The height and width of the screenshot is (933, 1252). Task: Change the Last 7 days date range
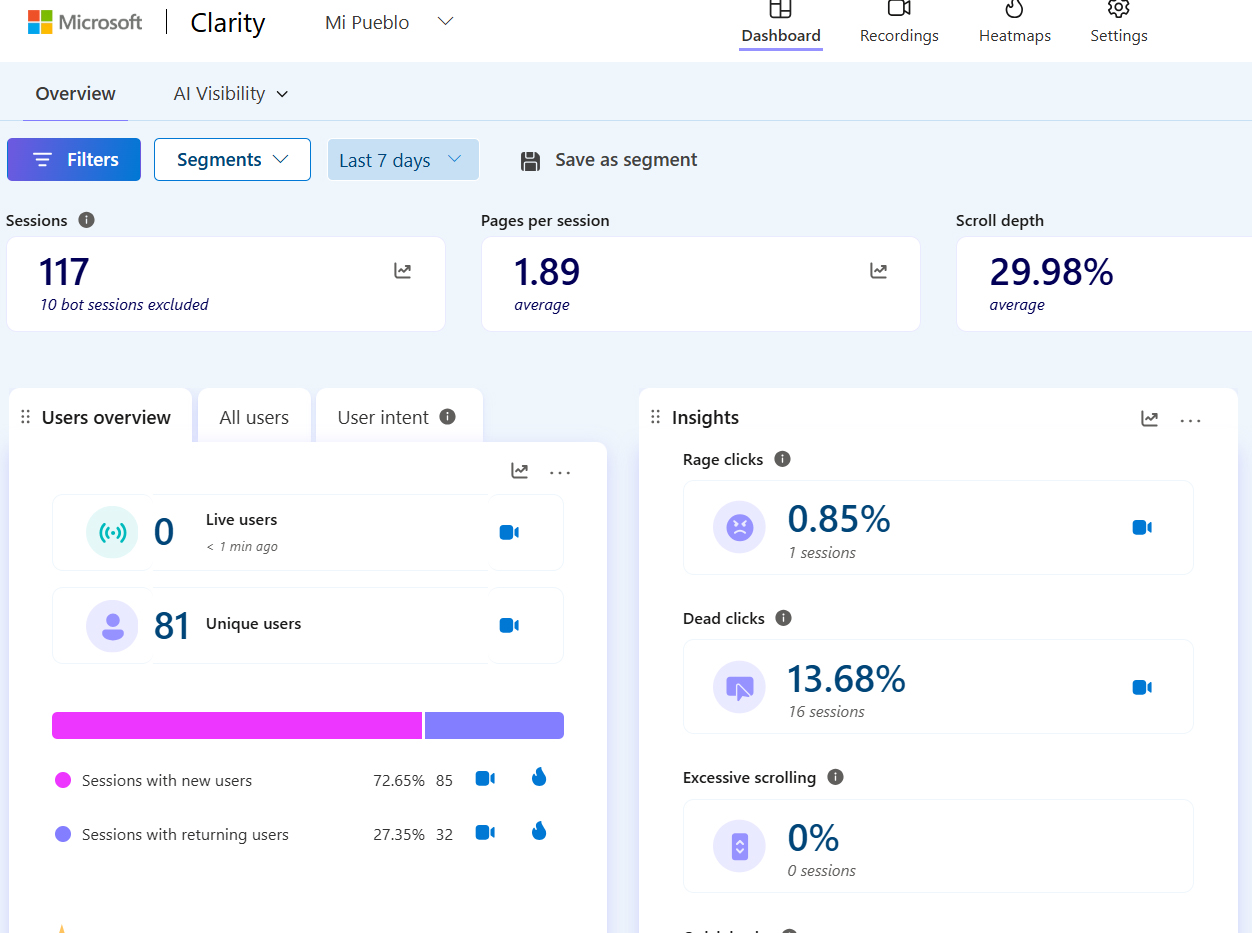pos(403,160)
